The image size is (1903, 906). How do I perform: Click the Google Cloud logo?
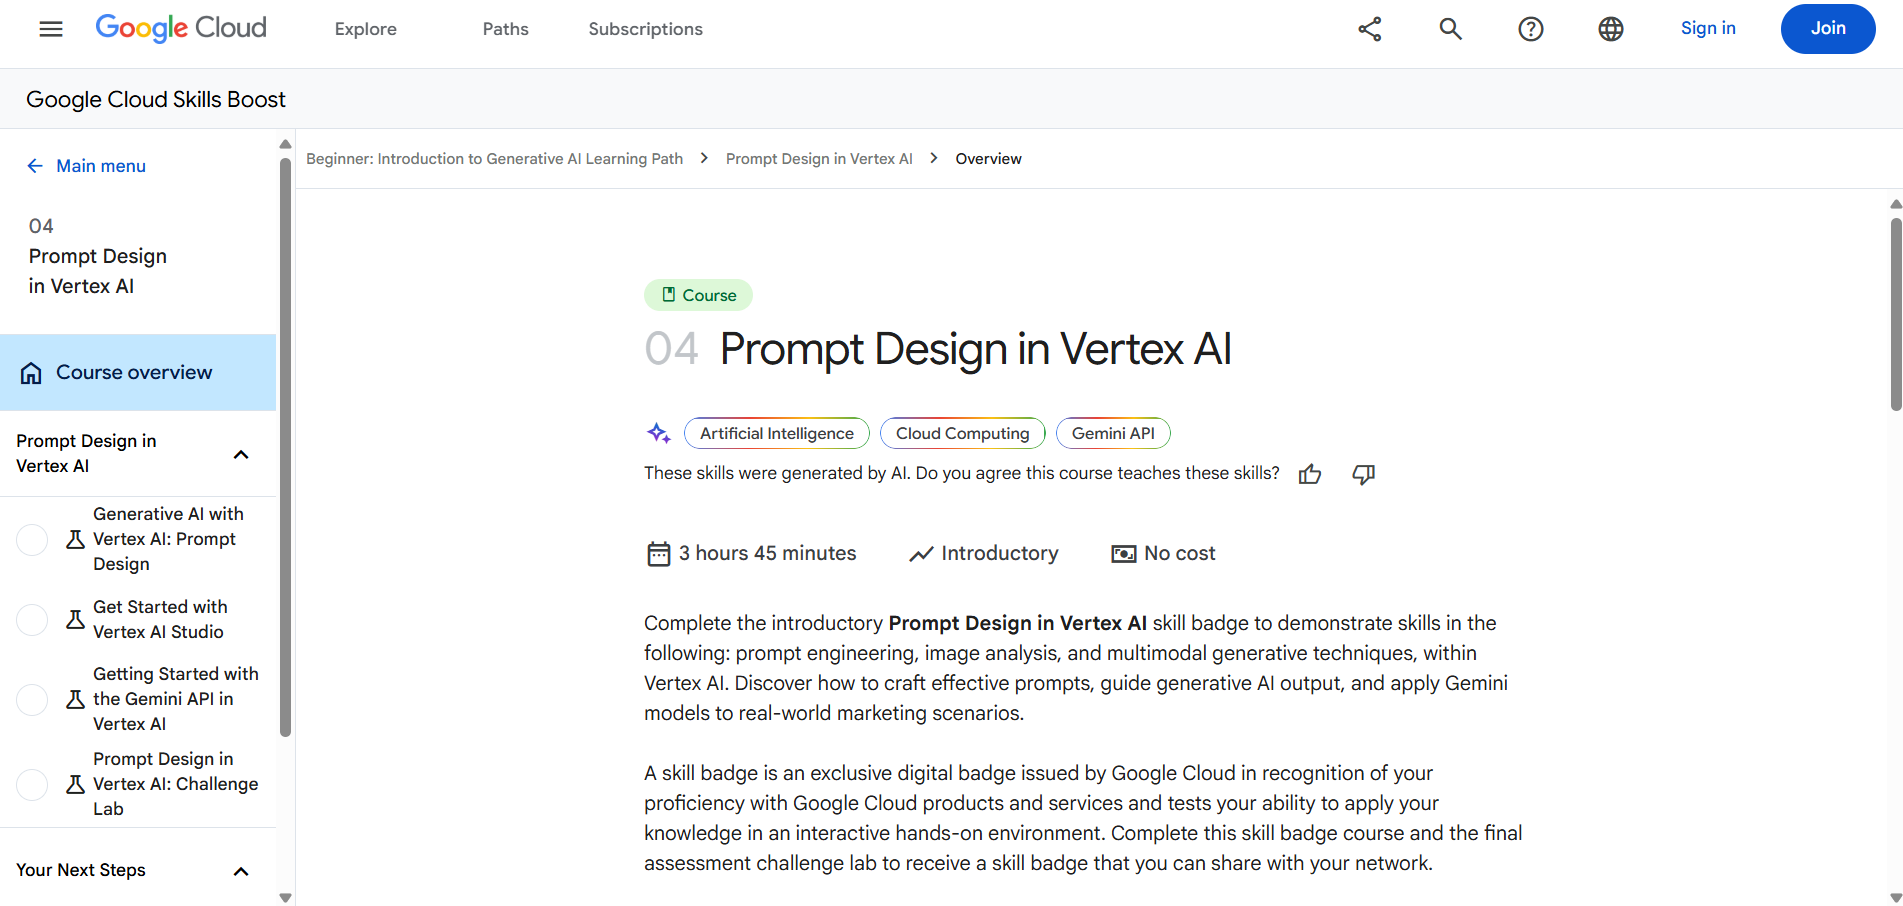coord(181,28)
